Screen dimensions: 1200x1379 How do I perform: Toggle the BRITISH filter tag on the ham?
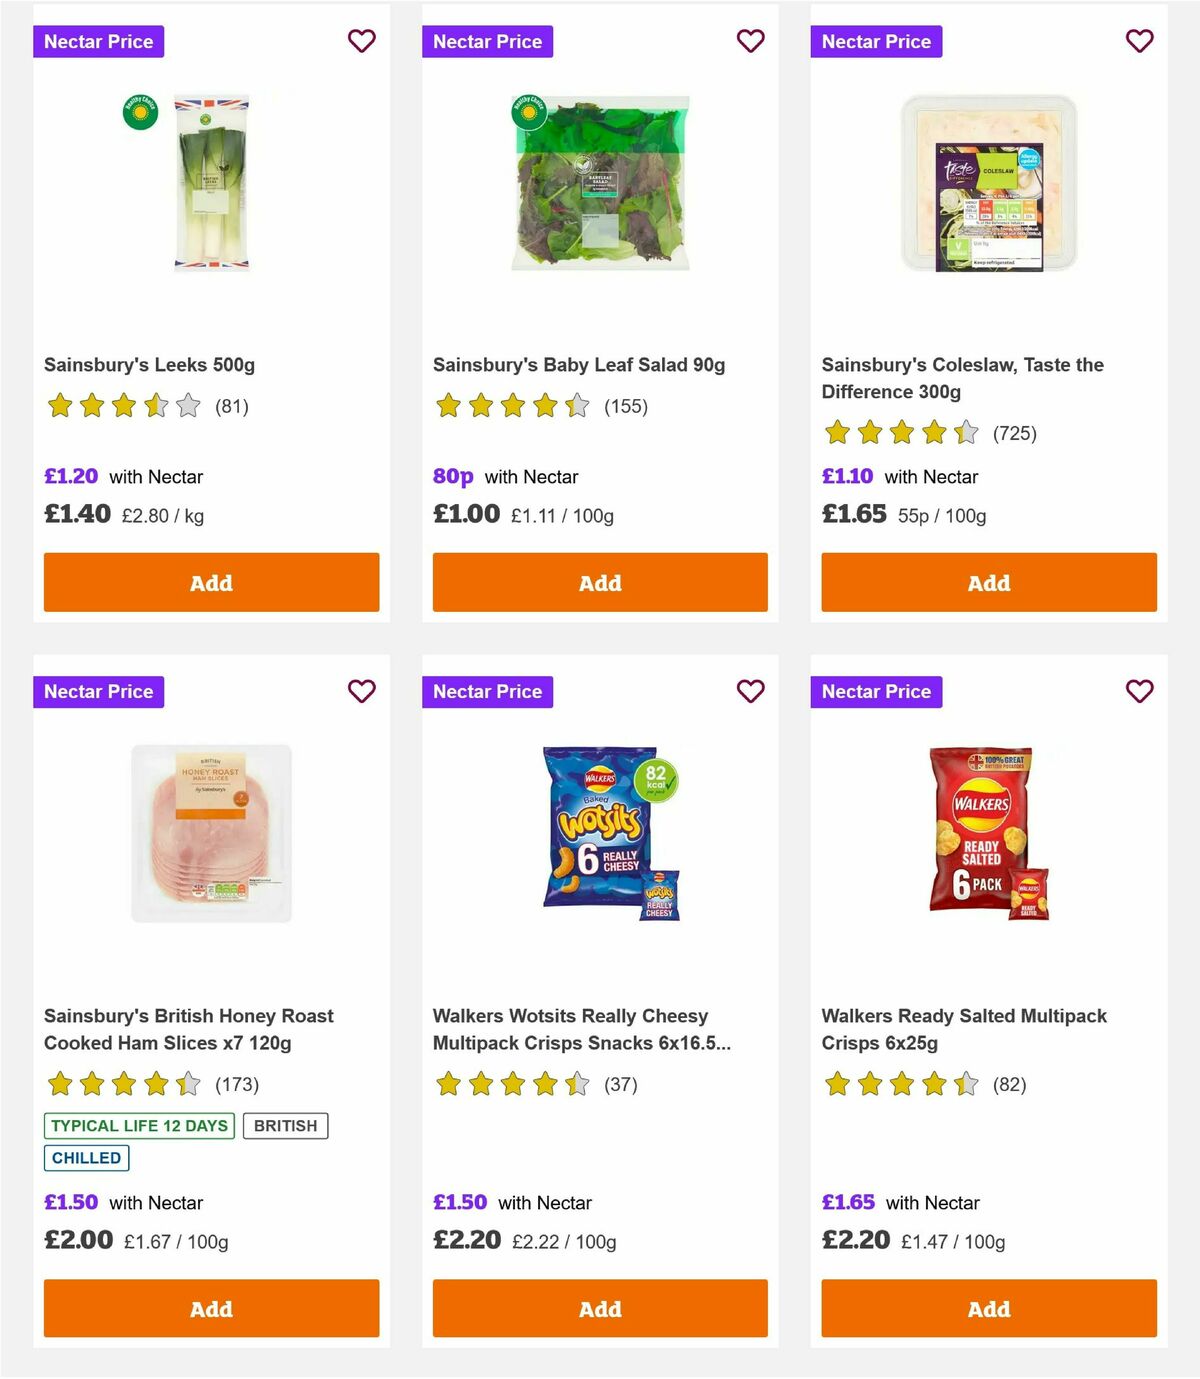click(x=285, y=1125)
